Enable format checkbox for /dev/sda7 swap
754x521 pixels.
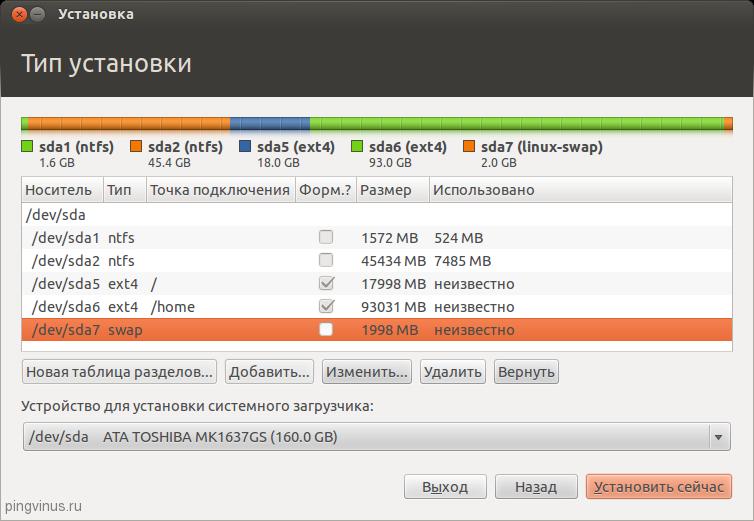[x=326, y=330]
